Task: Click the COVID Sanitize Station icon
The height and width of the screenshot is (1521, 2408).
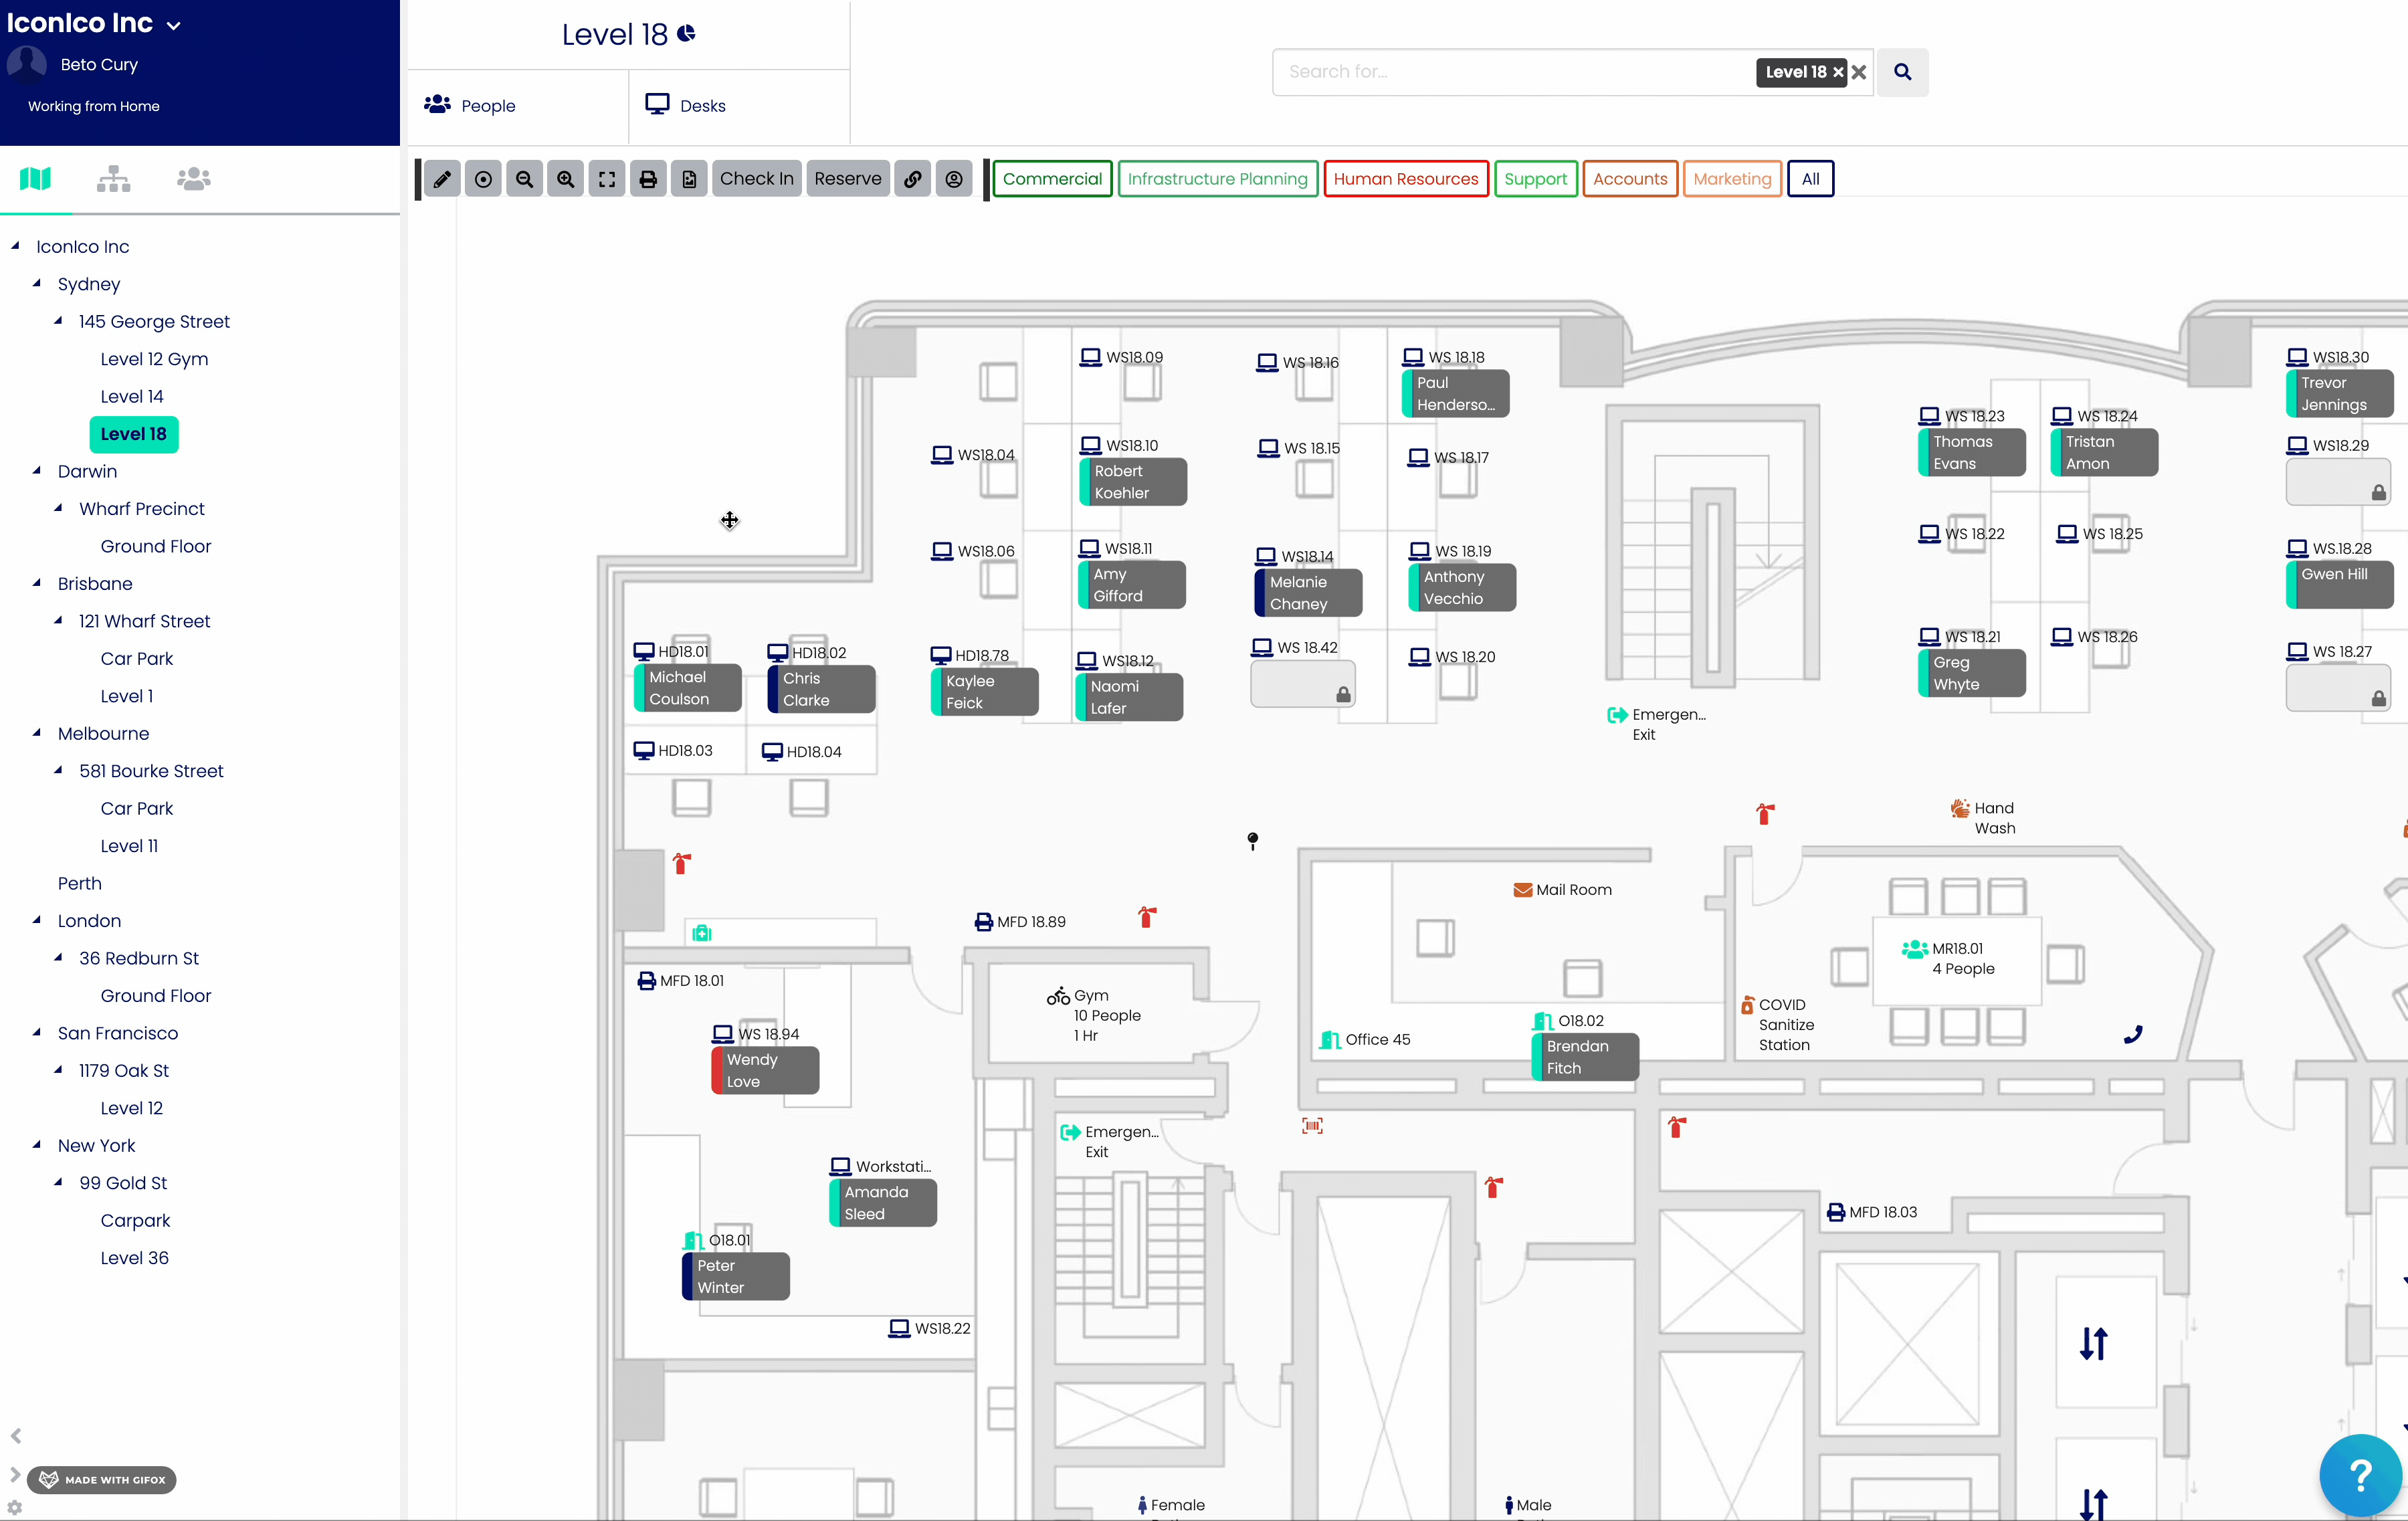Action: pos(1747,1005)
